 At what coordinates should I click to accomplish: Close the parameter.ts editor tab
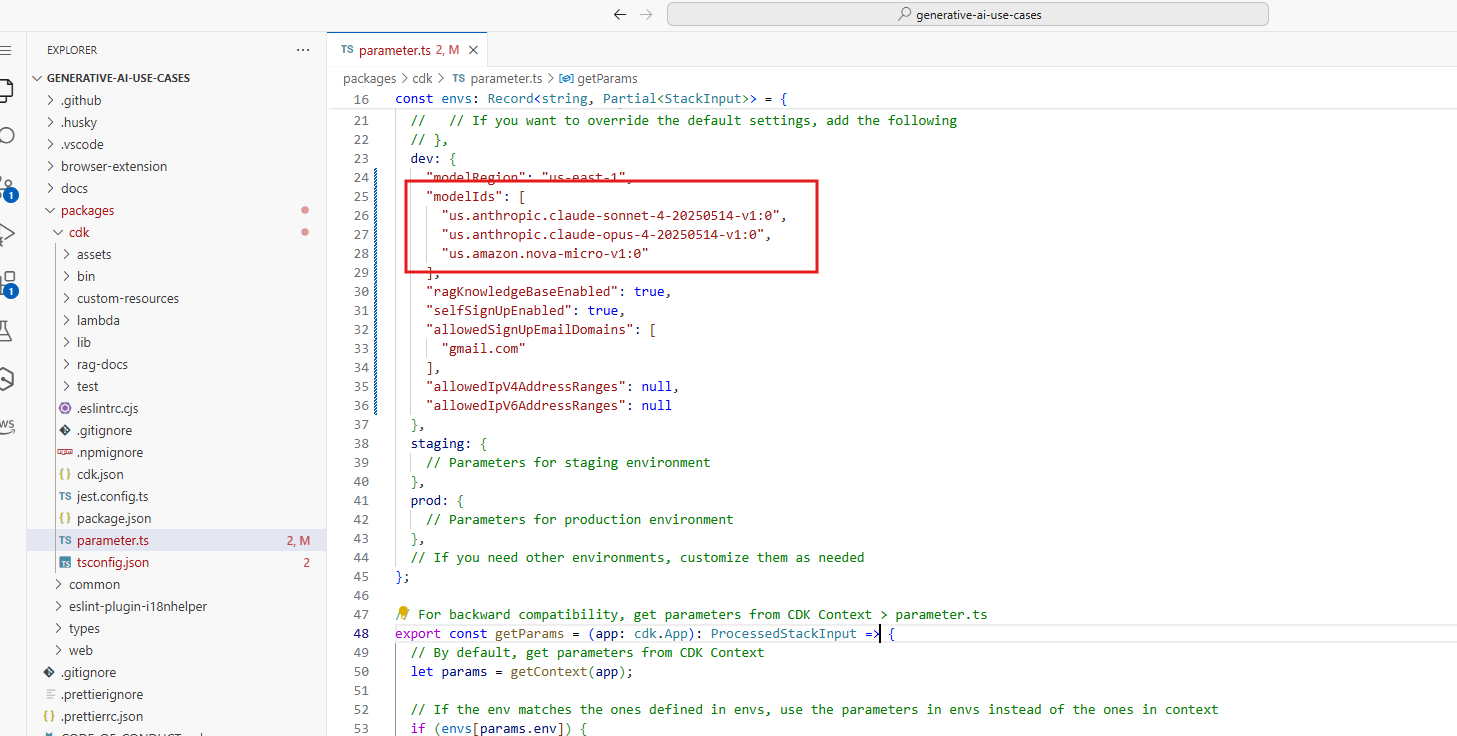(474, 50)
